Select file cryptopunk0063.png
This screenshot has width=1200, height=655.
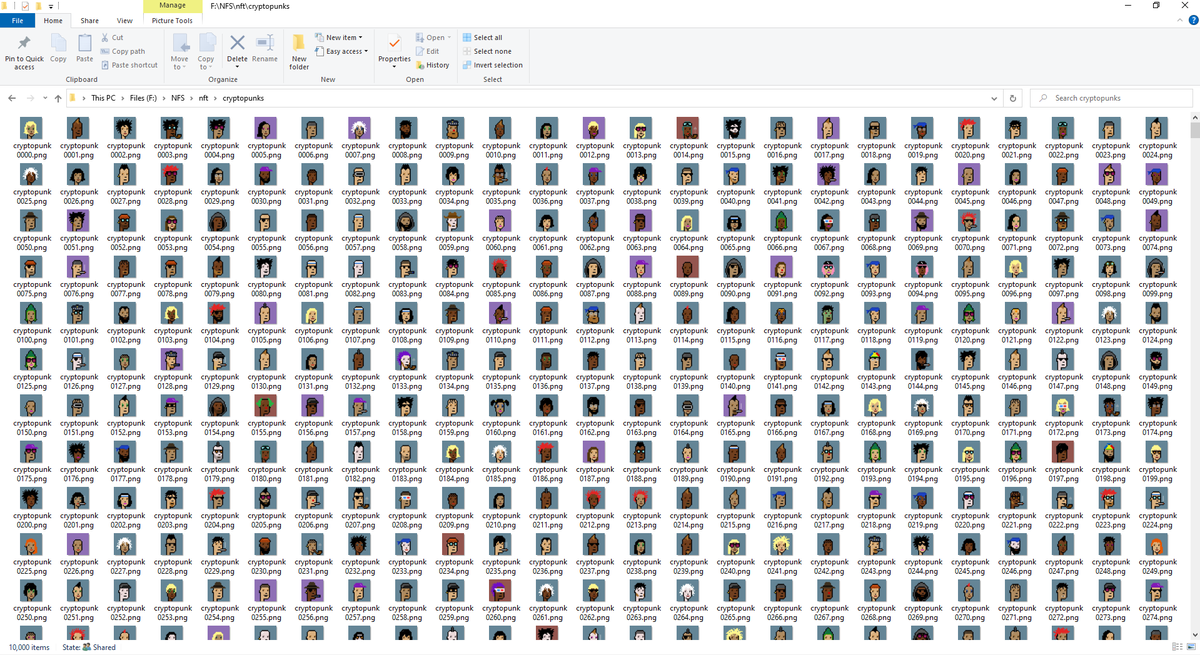tap(641, 231)
